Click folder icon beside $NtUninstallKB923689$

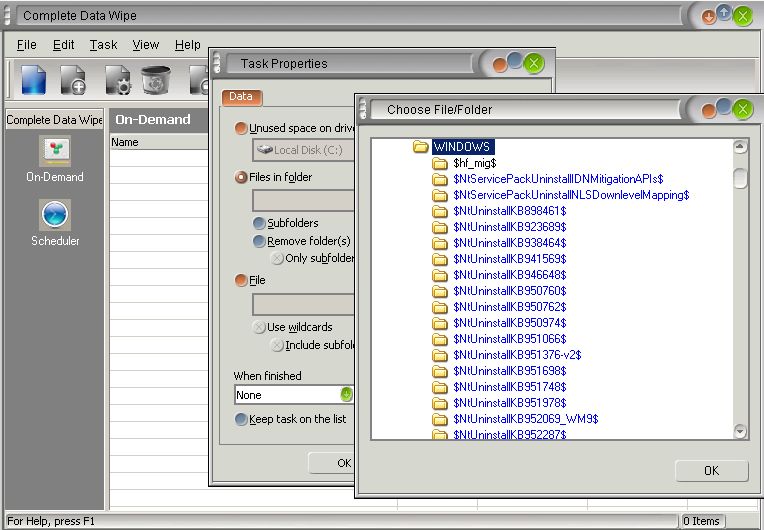[439, 227]
